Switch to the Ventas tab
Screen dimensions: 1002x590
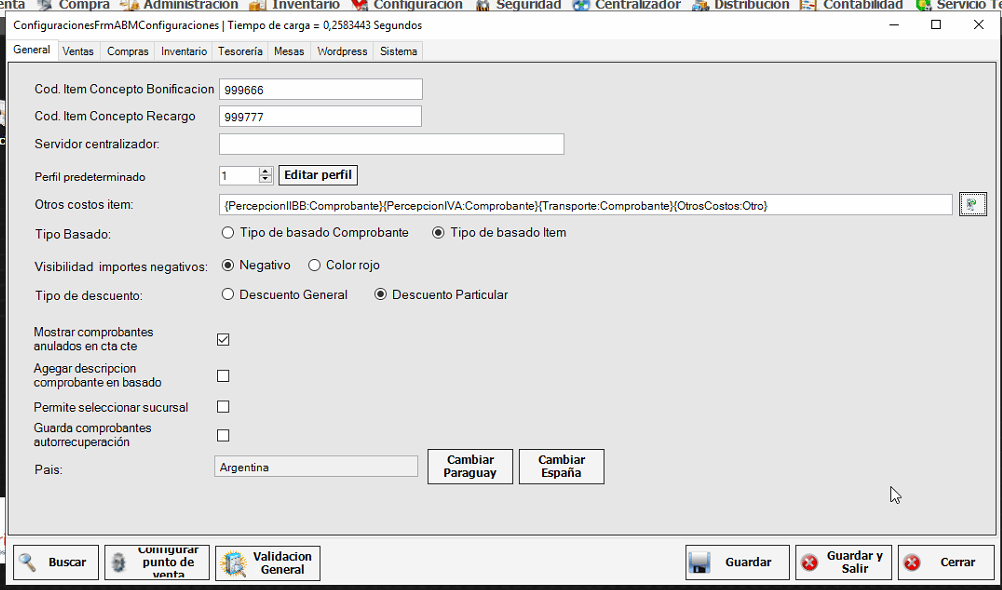78,51
